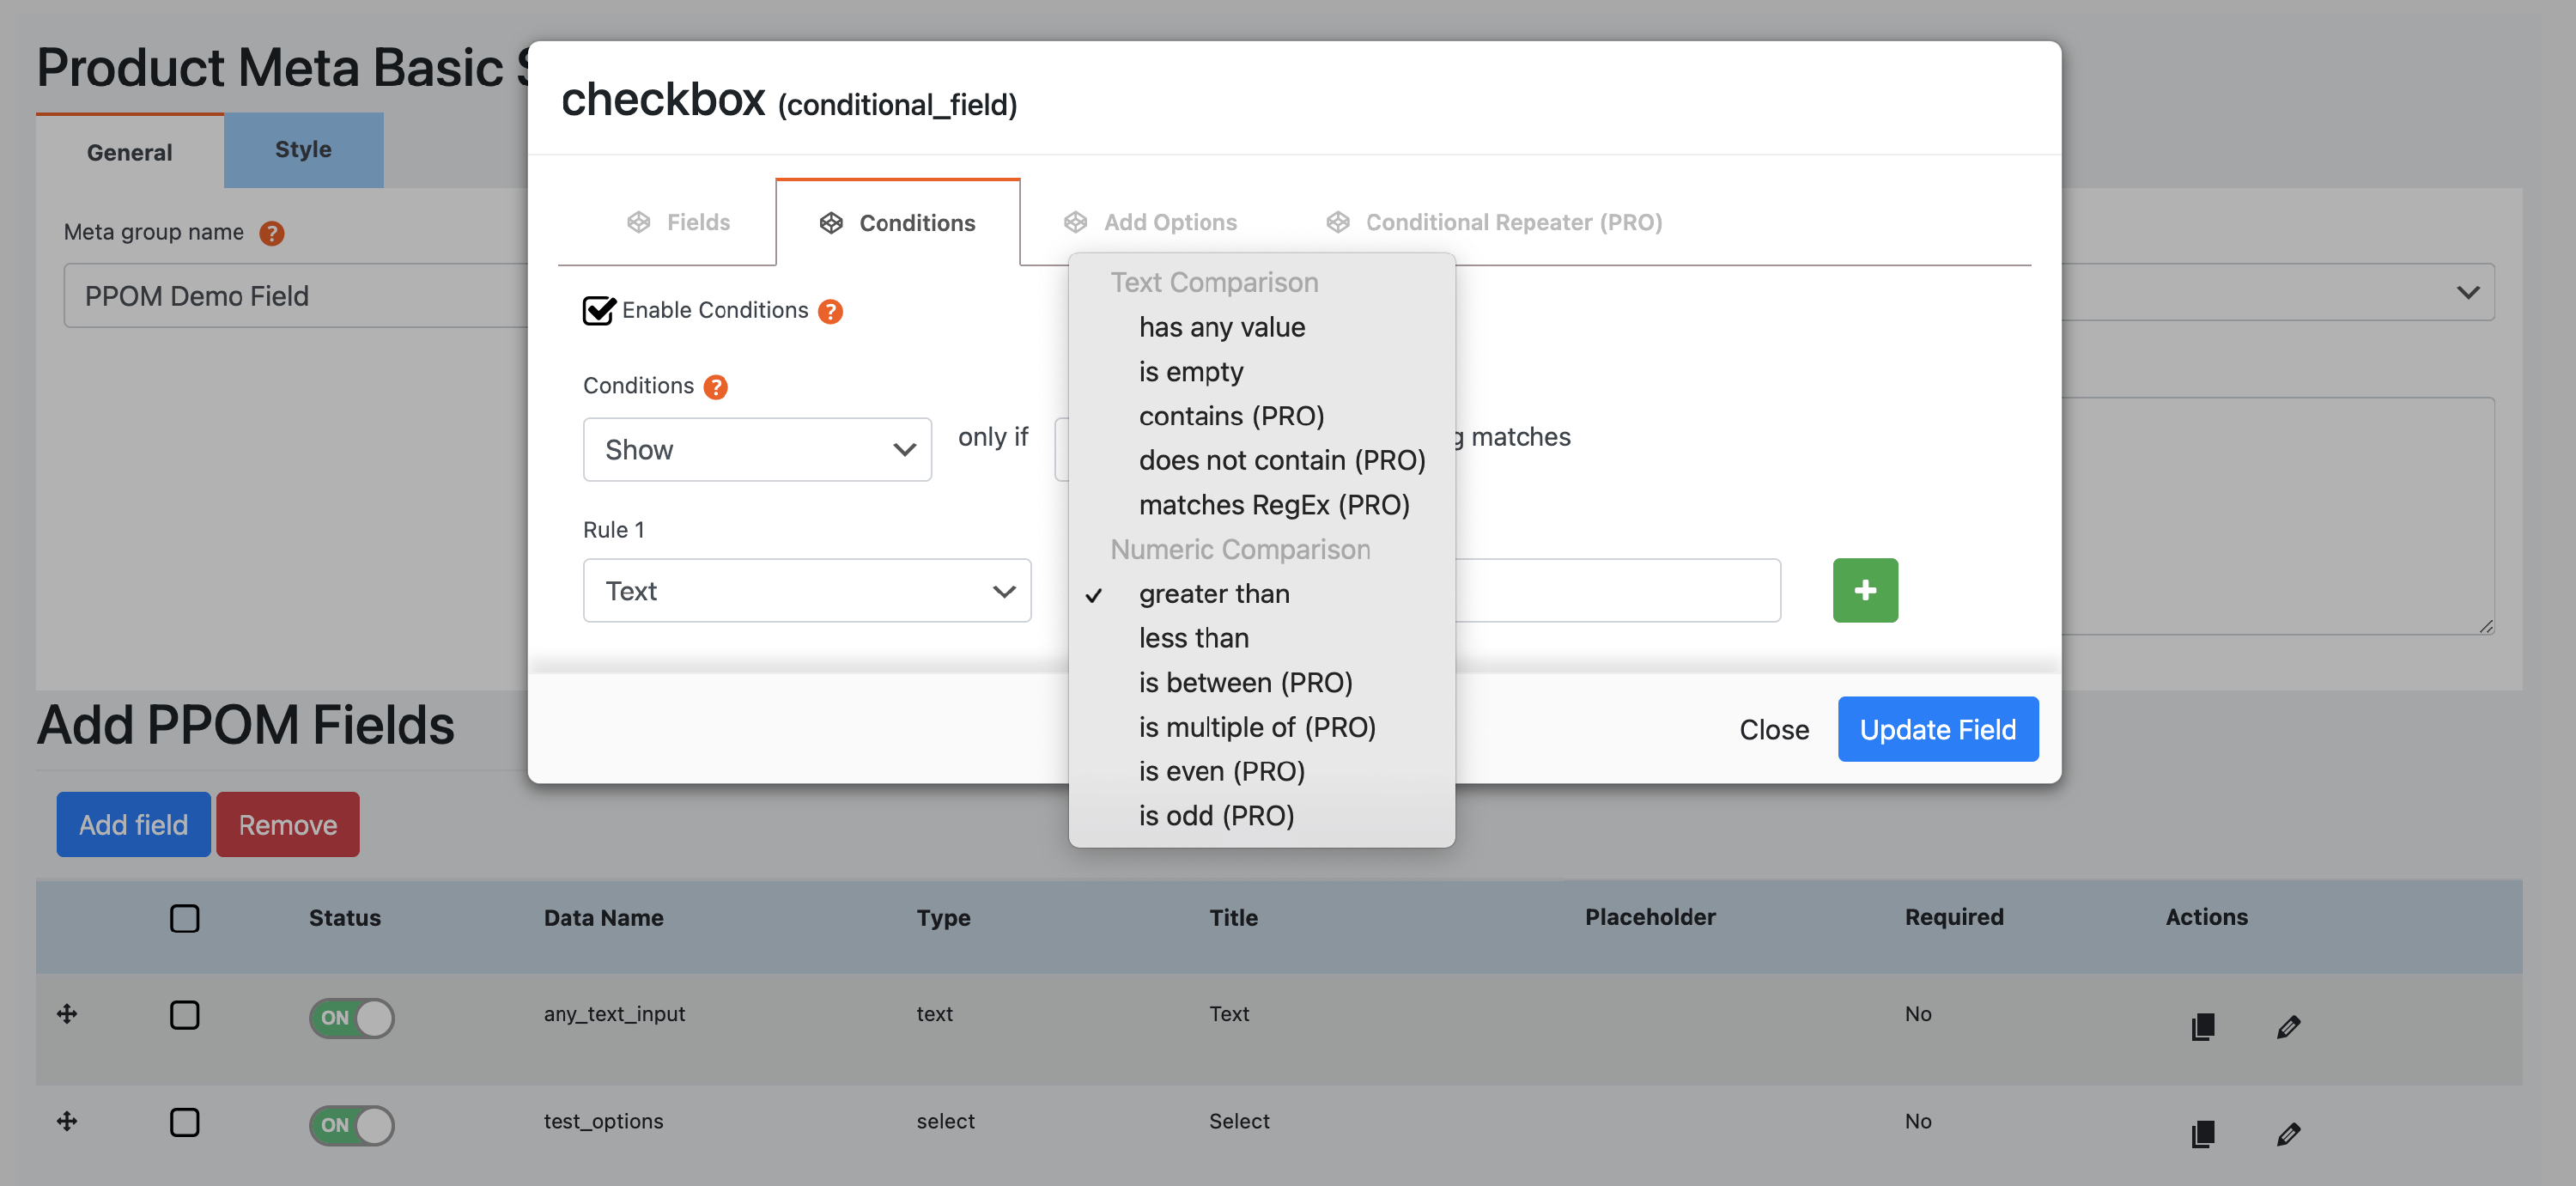Switch to the Fields tab
This screenshot has height=1186, width=2576.
(678, 222)
